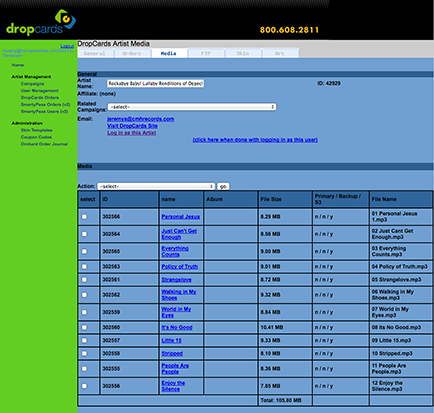Click file size 10.41 MB

tap(272, 328)
